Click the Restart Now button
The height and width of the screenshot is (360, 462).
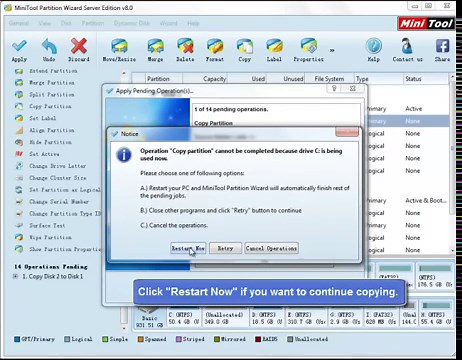(188, 248)
